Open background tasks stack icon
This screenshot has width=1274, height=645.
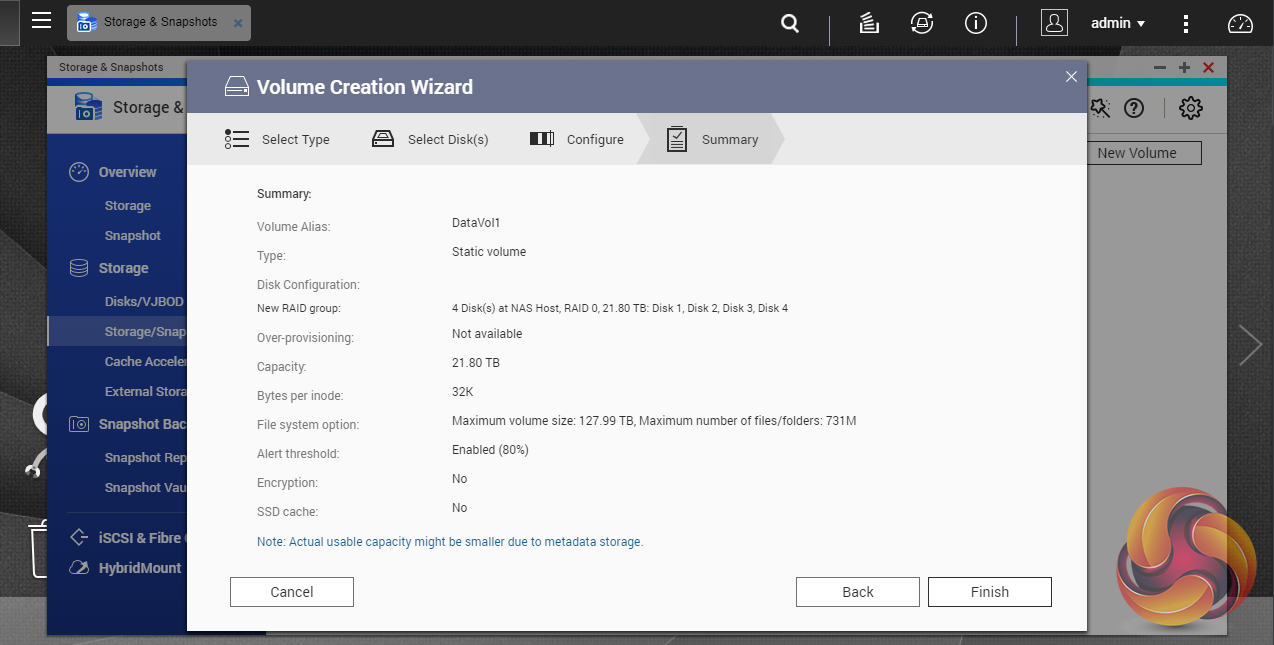click(869, 23)
